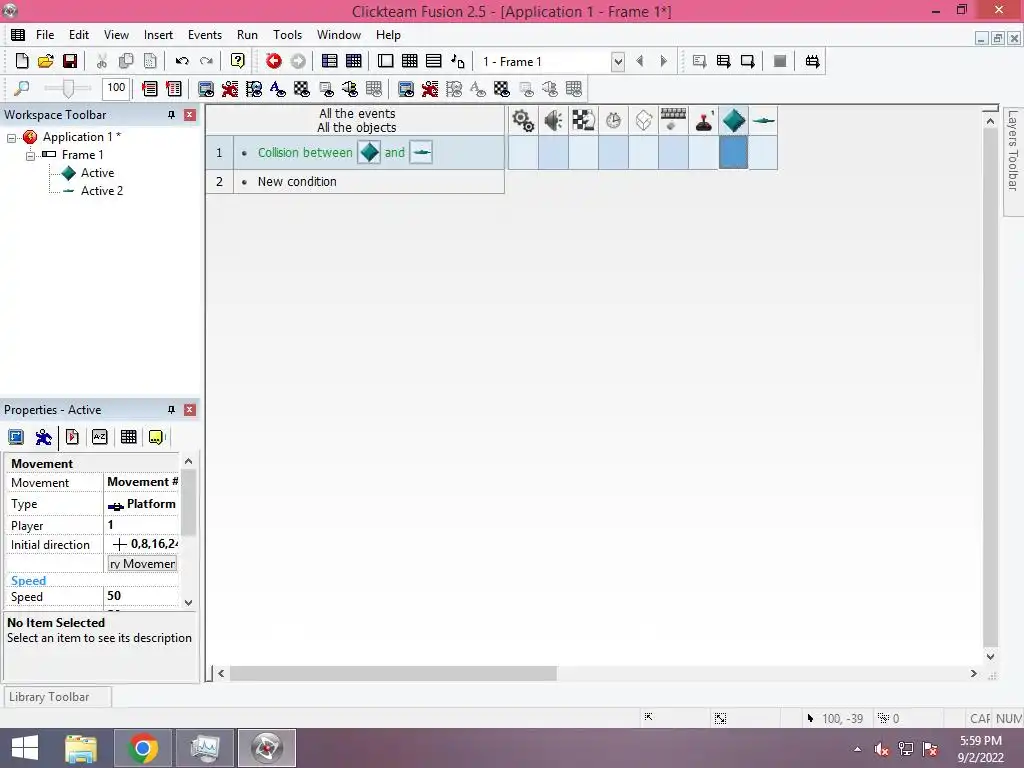Pin the Workspace Toolbar panel

(171, 115)
